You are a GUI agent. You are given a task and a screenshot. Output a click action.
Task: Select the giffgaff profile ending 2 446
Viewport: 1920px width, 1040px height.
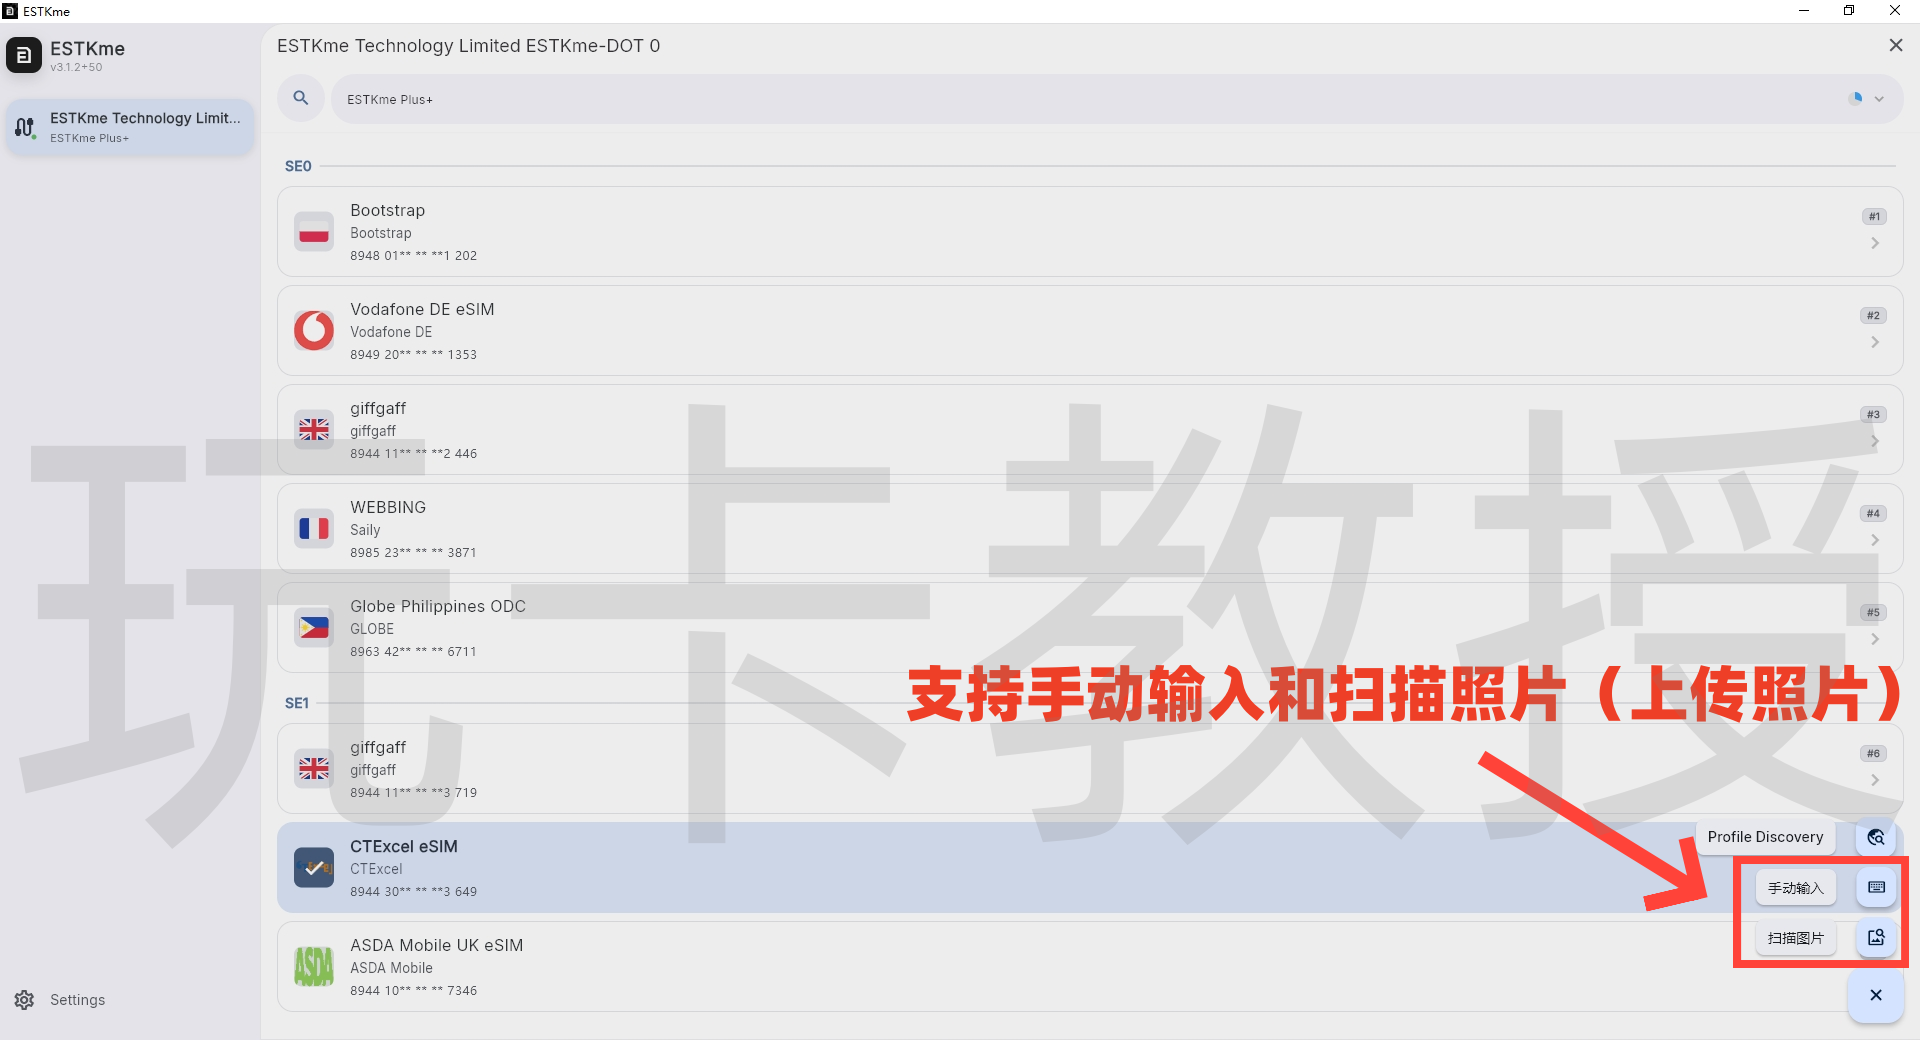click(x=1090, y=429)
